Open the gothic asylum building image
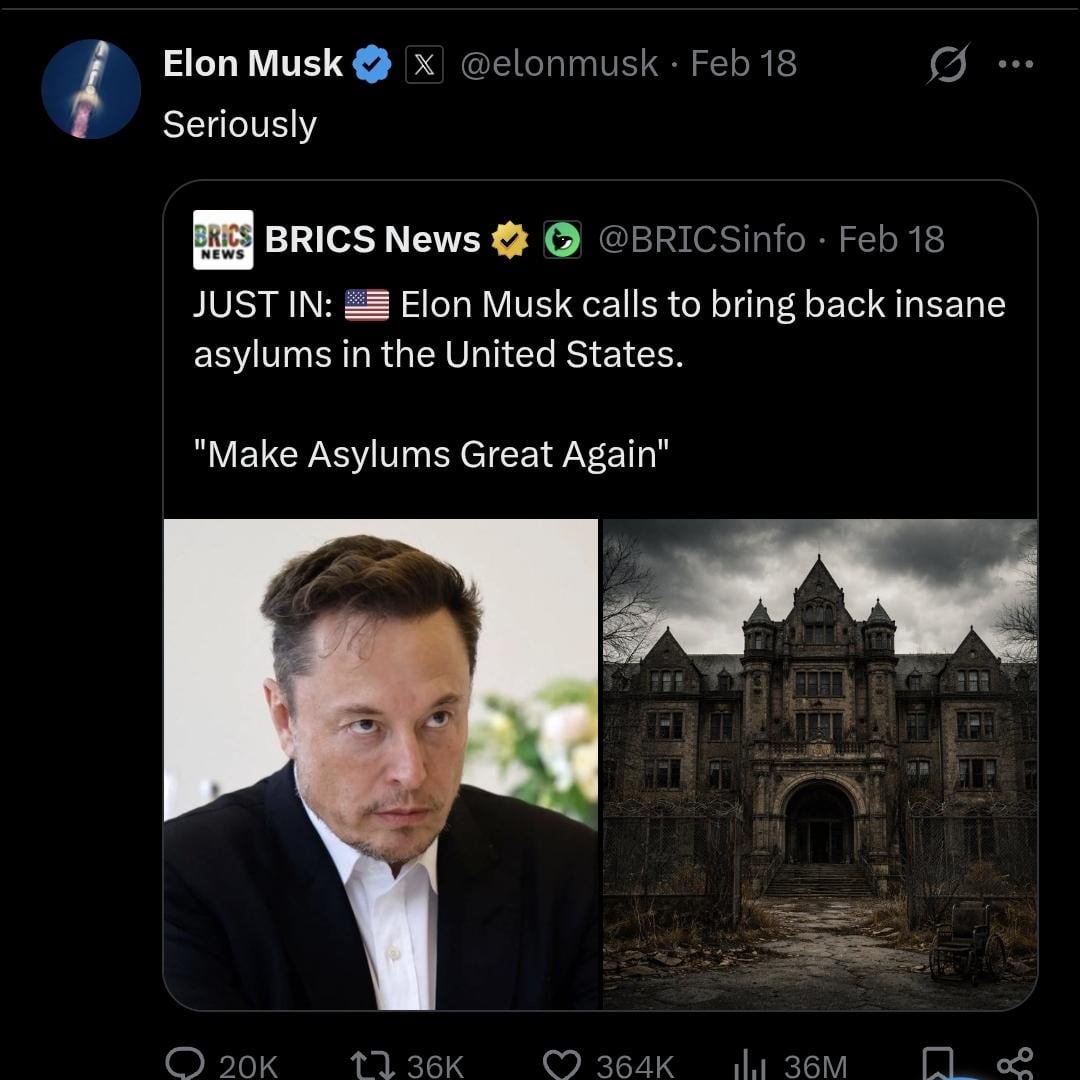 click(x=820, y=764)
